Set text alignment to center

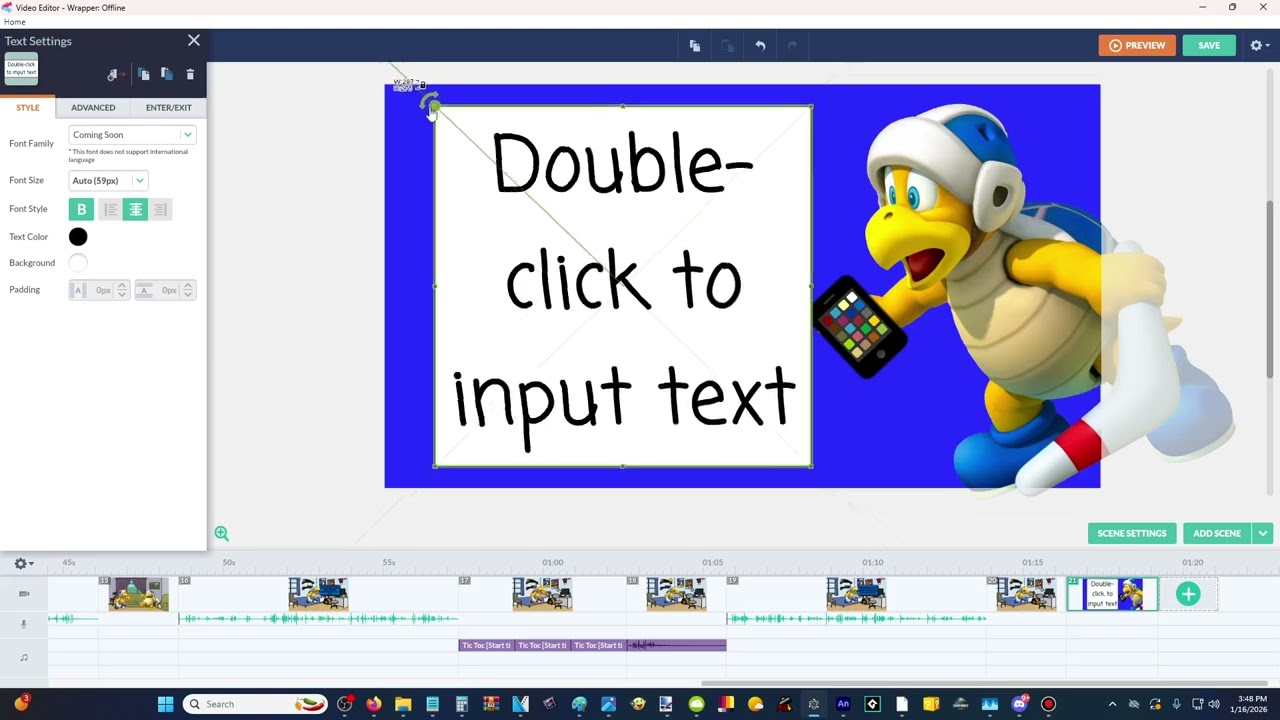click(x=135, y=209)
